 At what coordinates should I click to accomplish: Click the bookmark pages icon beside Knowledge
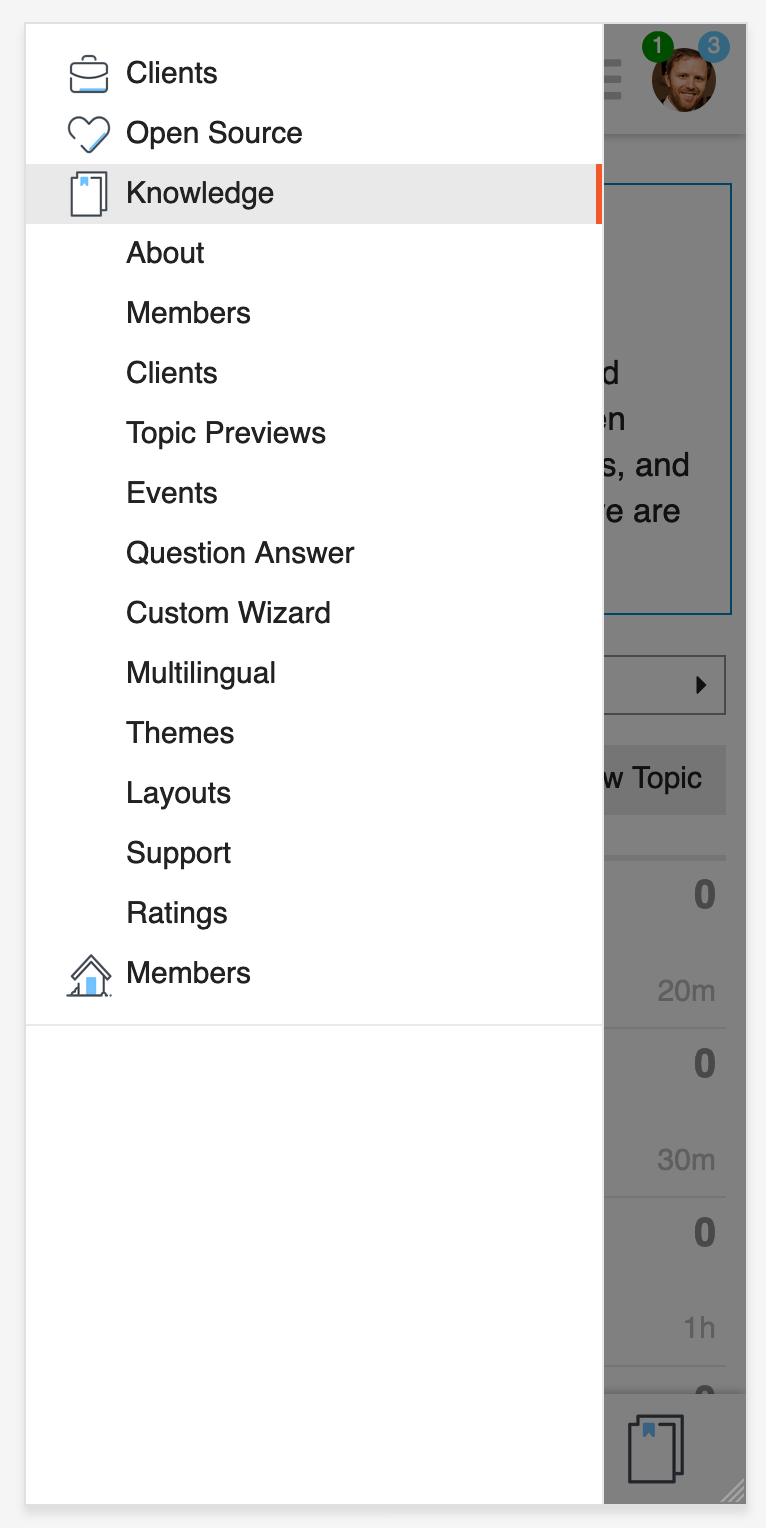click(88, 194)
